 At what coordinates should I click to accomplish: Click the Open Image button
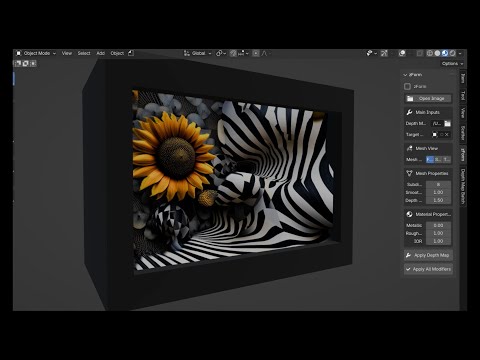(428, 98)
